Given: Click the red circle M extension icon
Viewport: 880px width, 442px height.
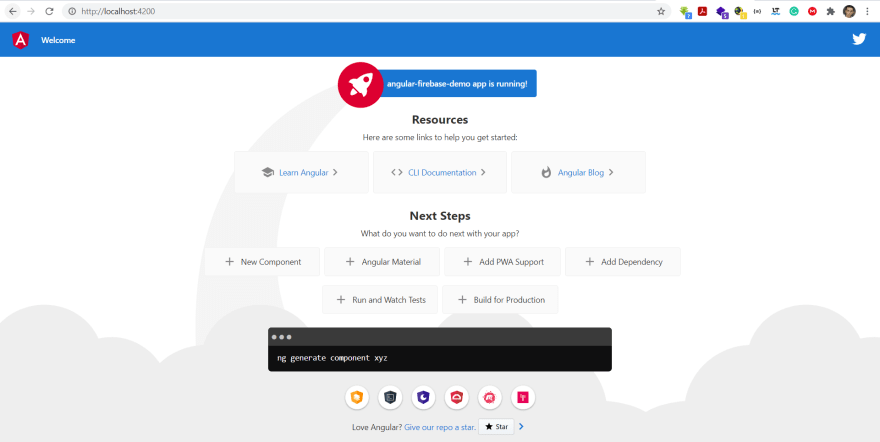Looking at the screenshot, I should (812, 11).
